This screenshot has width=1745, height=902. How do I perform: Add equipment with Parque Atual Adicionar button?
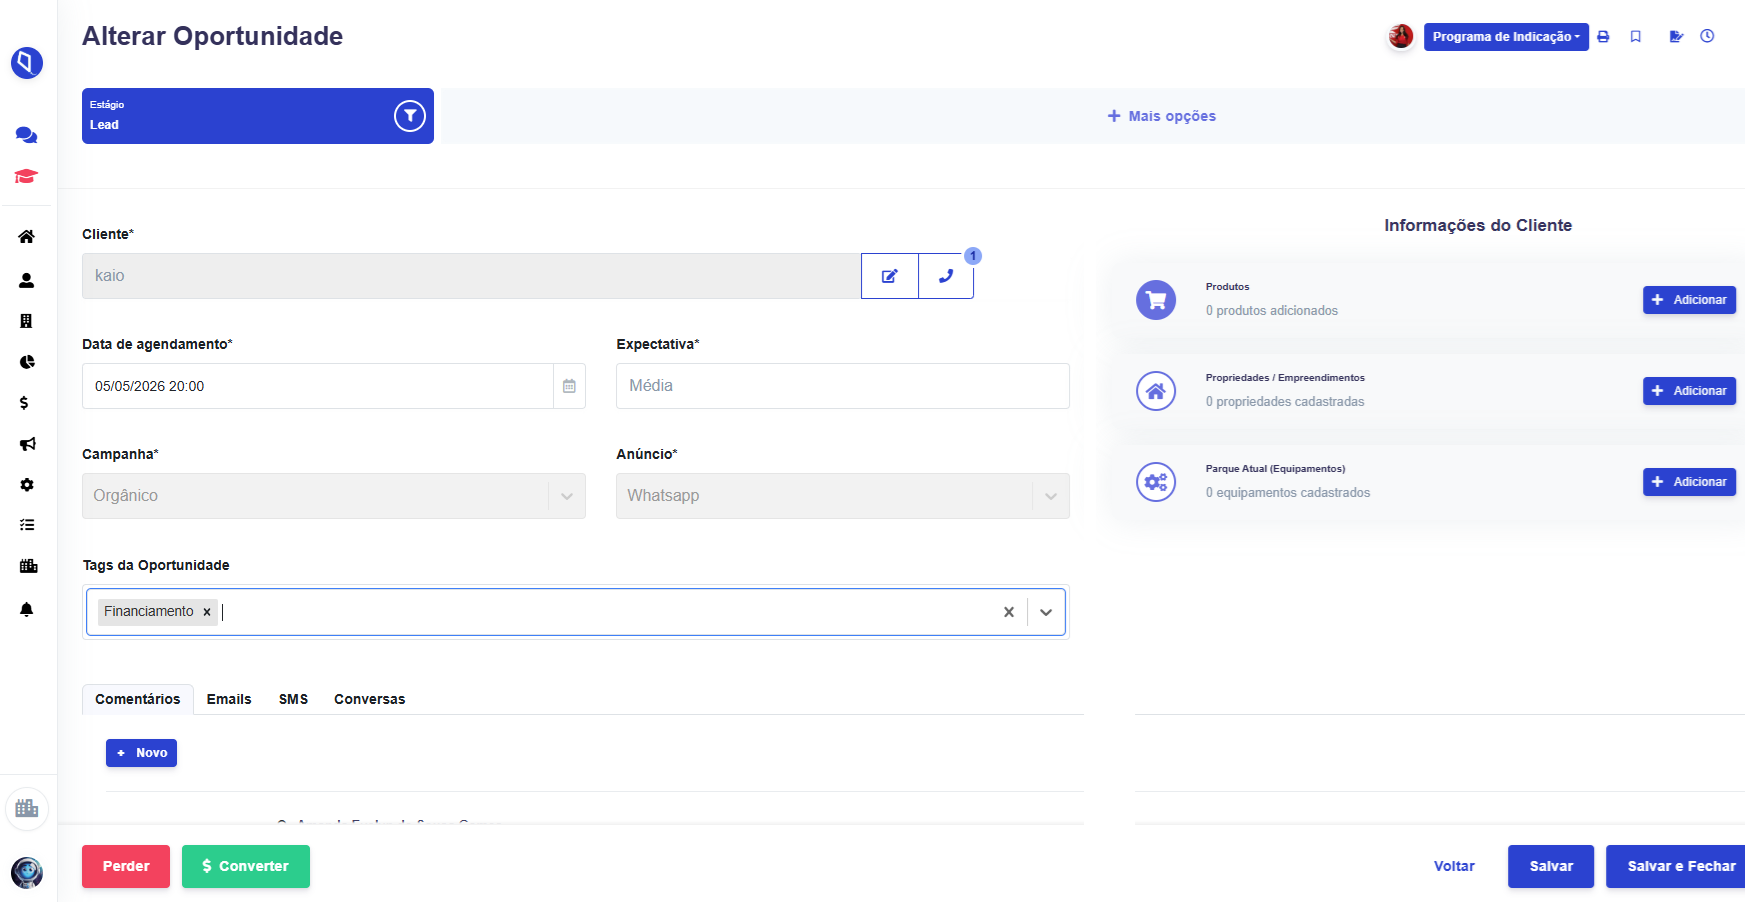tap(1689, 482)
